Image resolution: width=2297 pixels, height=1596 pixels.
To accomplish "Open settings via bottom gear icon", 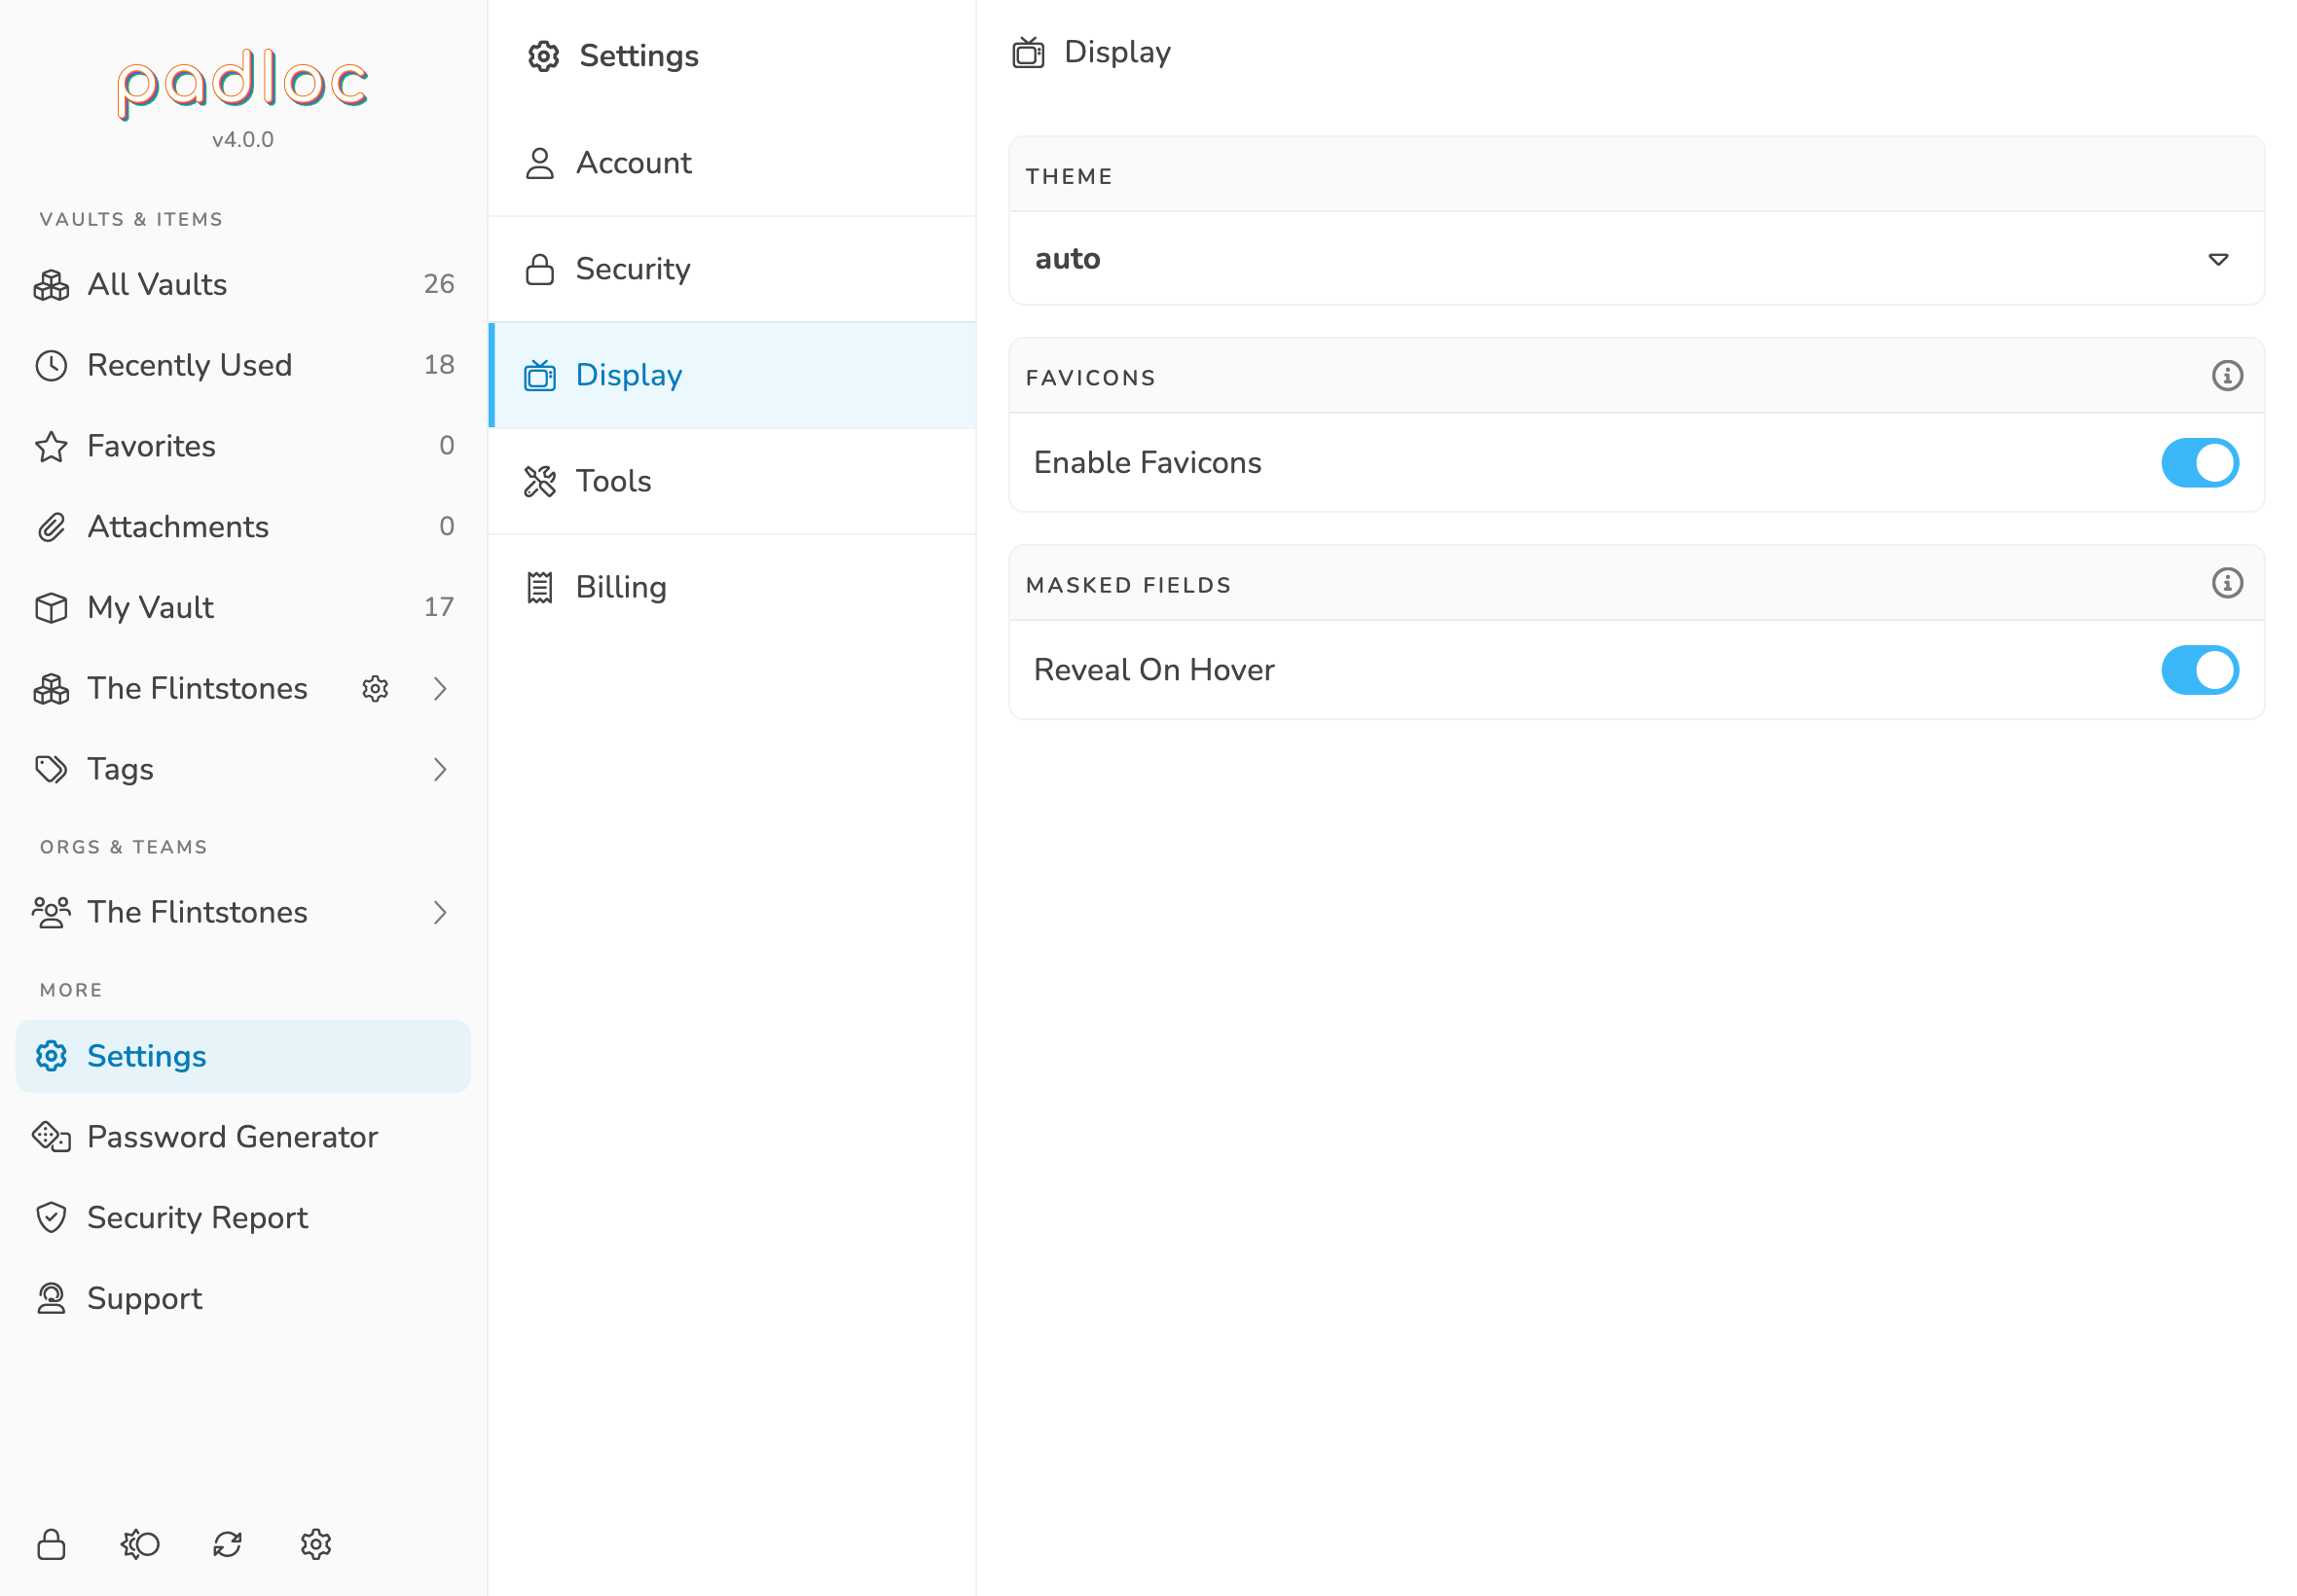I will [x=316, y=1544].
